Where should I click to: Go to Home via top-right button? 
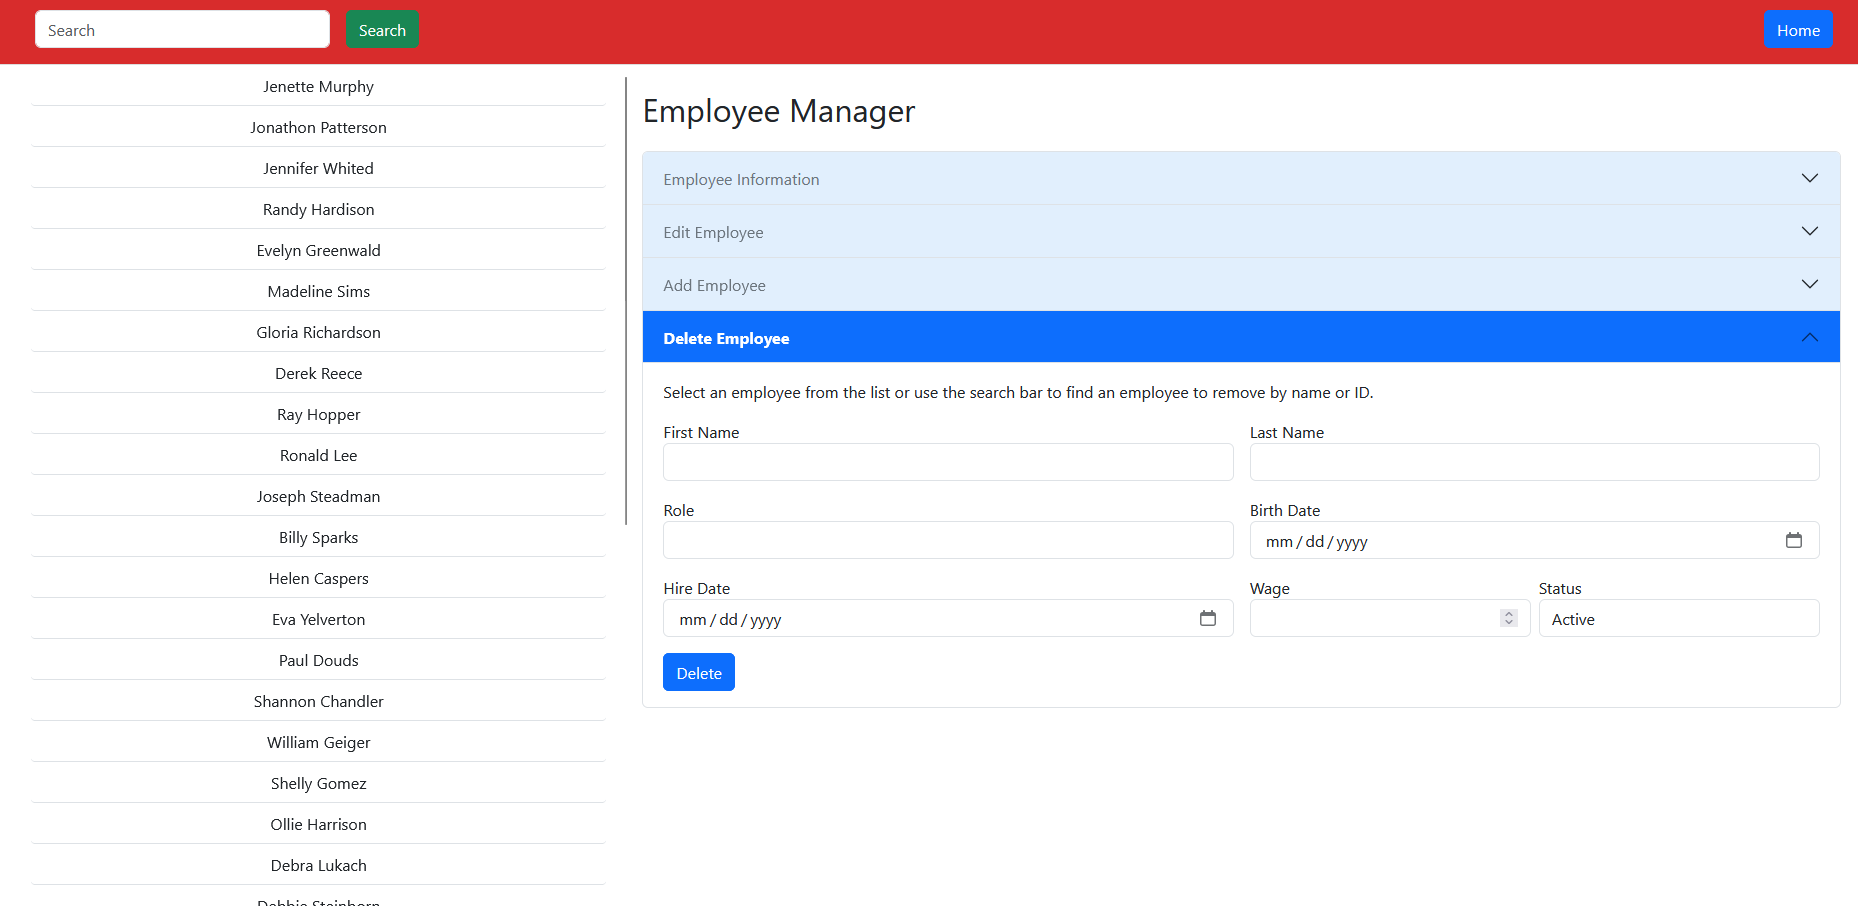point(1797,30)
